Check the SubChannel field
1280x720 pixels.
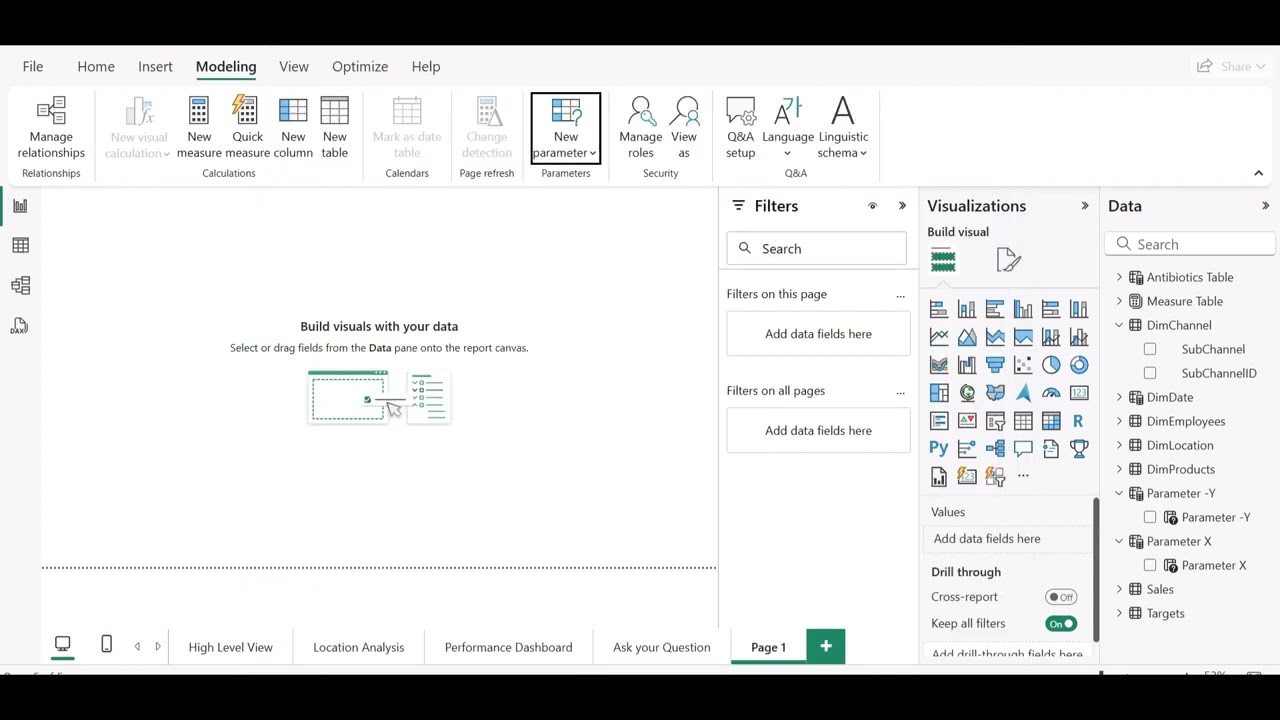point(1150,349)
